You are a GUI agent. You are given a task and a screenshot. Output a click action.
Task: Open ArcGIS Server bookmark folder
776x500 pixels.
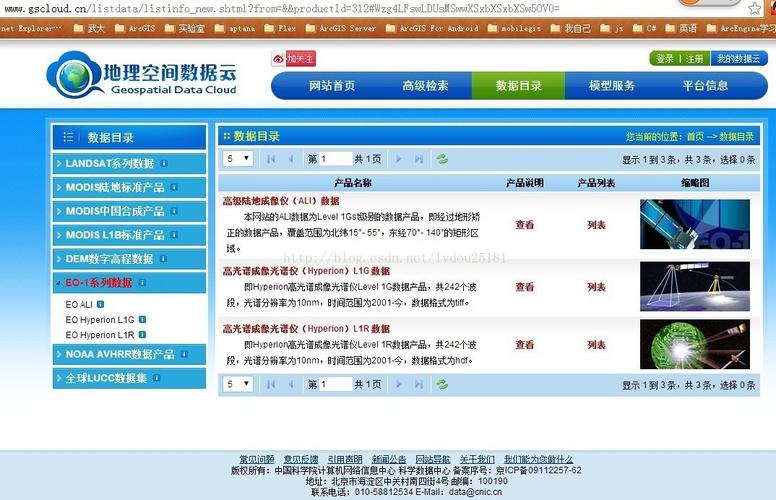(341, 28)
